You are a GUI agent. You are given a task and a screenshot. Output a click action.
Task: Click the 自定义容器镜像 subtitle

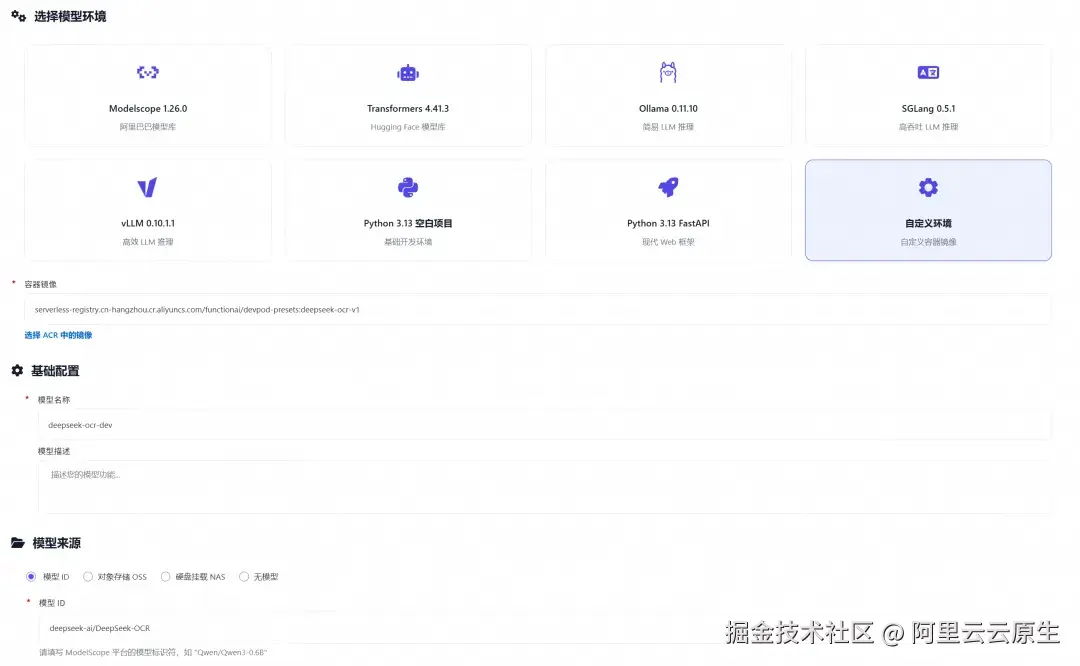click(928, 242)
